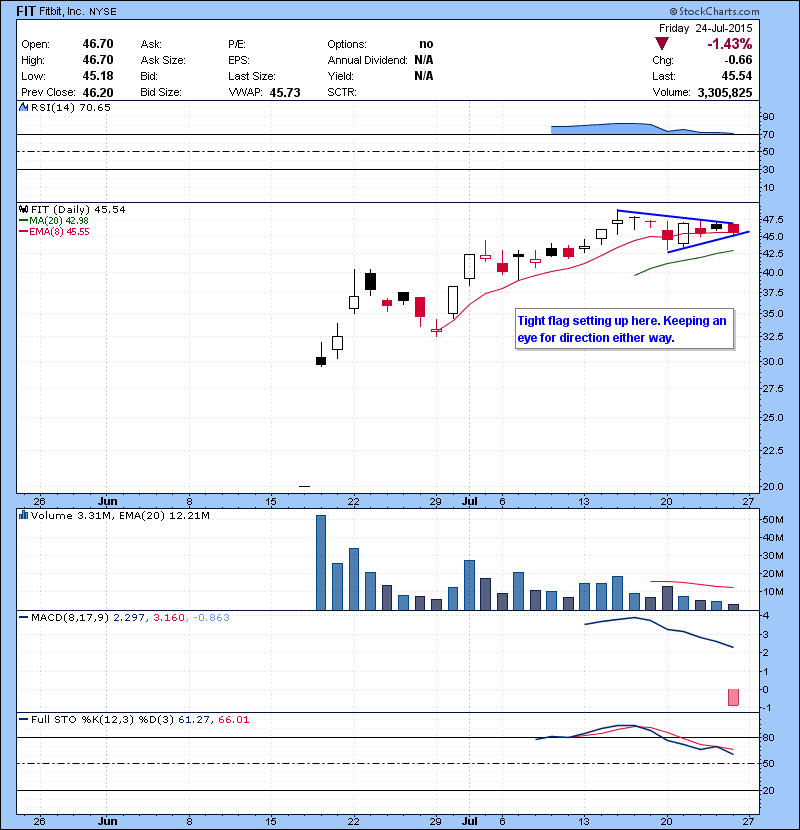
Task: Click the red down-triangle change indicator
Action: click(x=661, y=43)
